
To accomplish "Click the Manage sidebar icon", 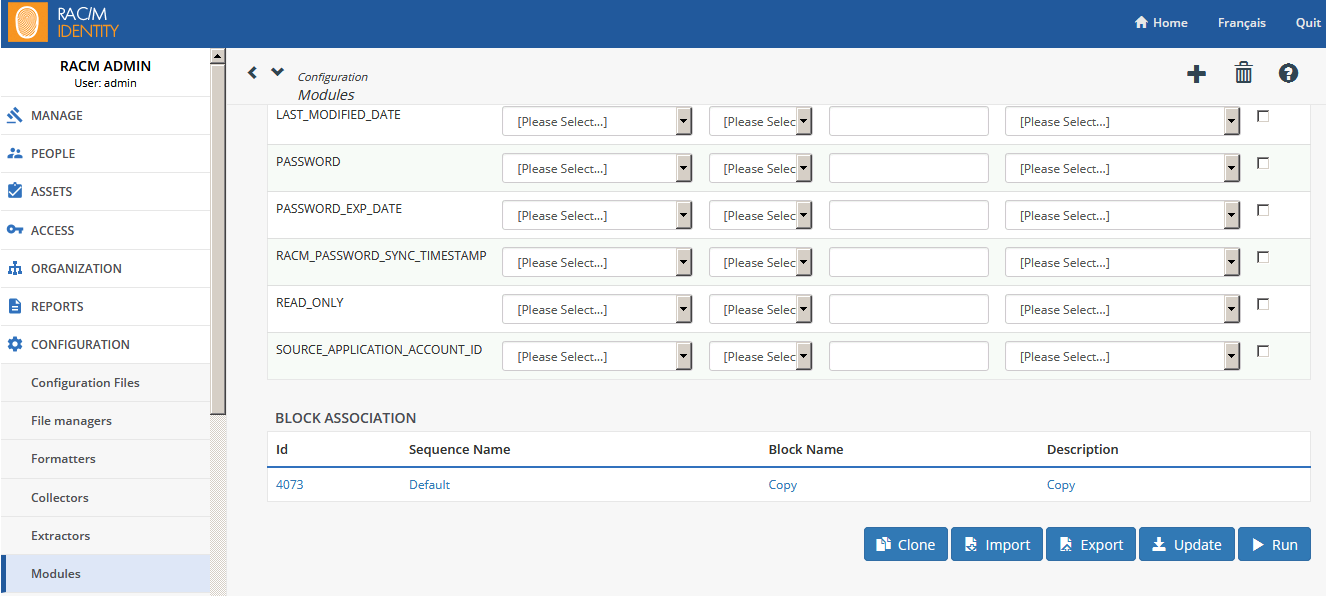I will [x=15, y=115].
